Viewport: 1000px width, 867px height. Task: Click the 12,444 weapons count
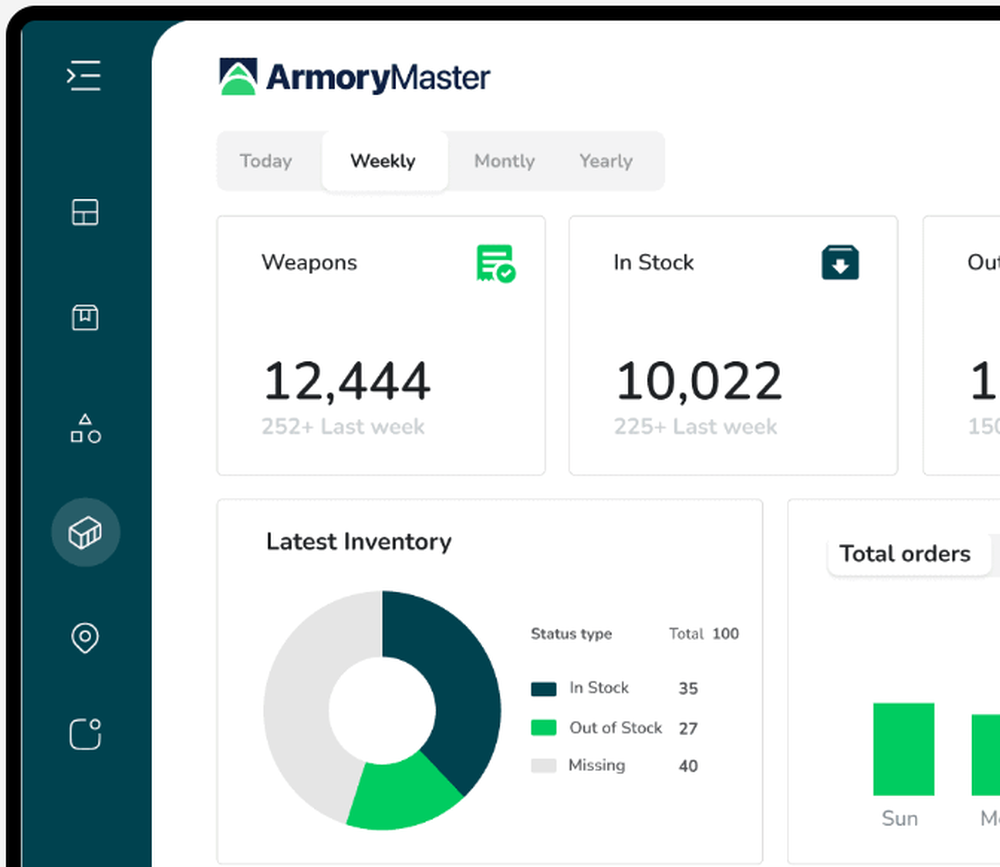(x=346, y=381)
